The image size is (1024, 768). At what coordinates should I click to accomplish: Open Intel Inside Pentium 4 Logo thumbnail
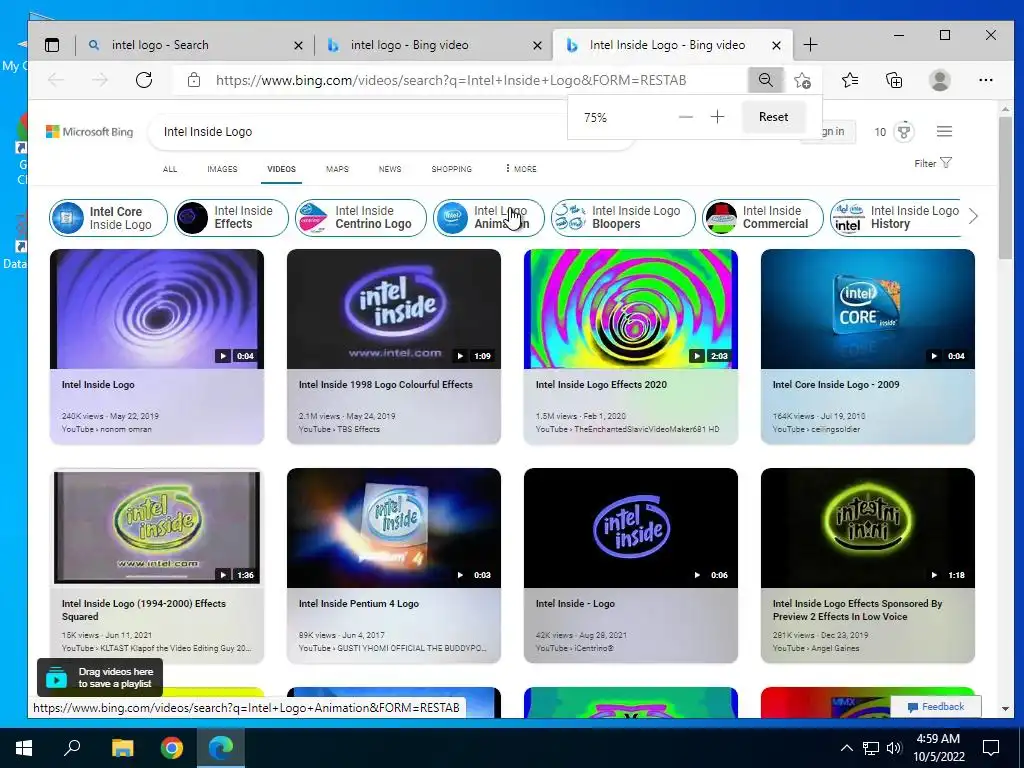(x=394, y=528)
